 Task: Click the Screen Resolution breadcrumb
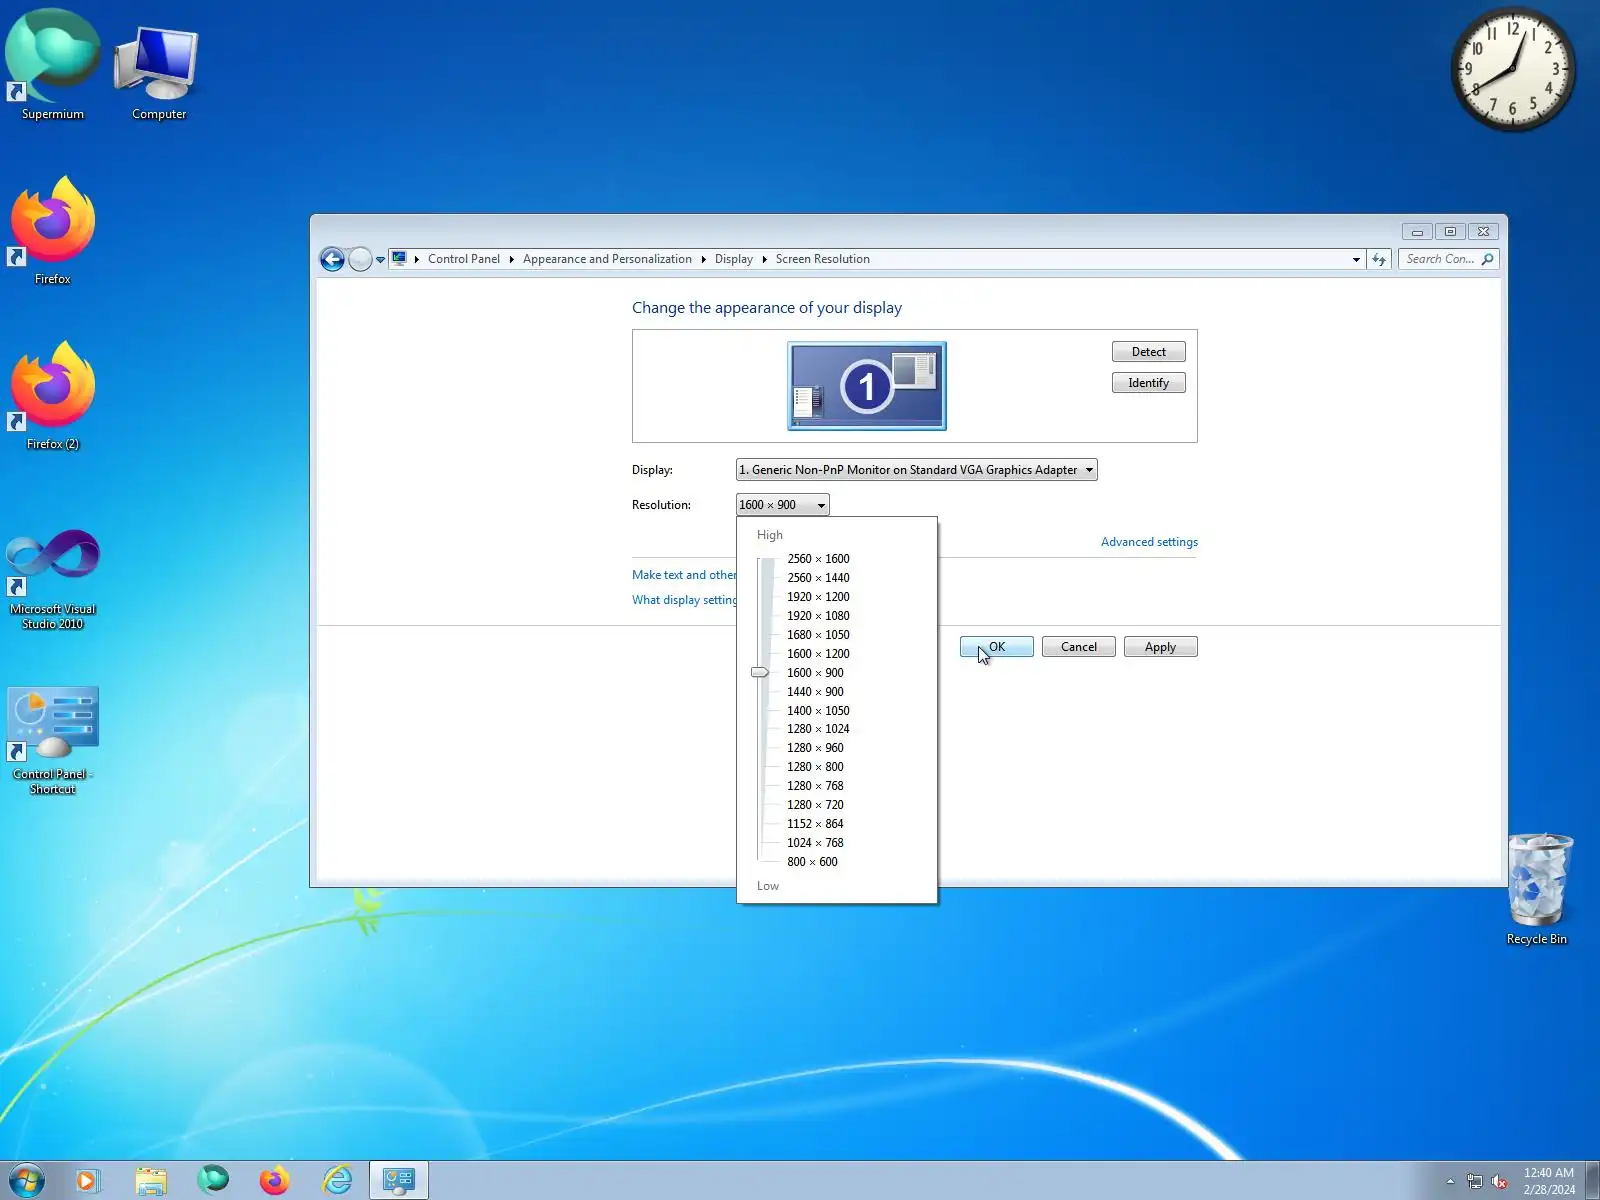click(x=823, y=259)
